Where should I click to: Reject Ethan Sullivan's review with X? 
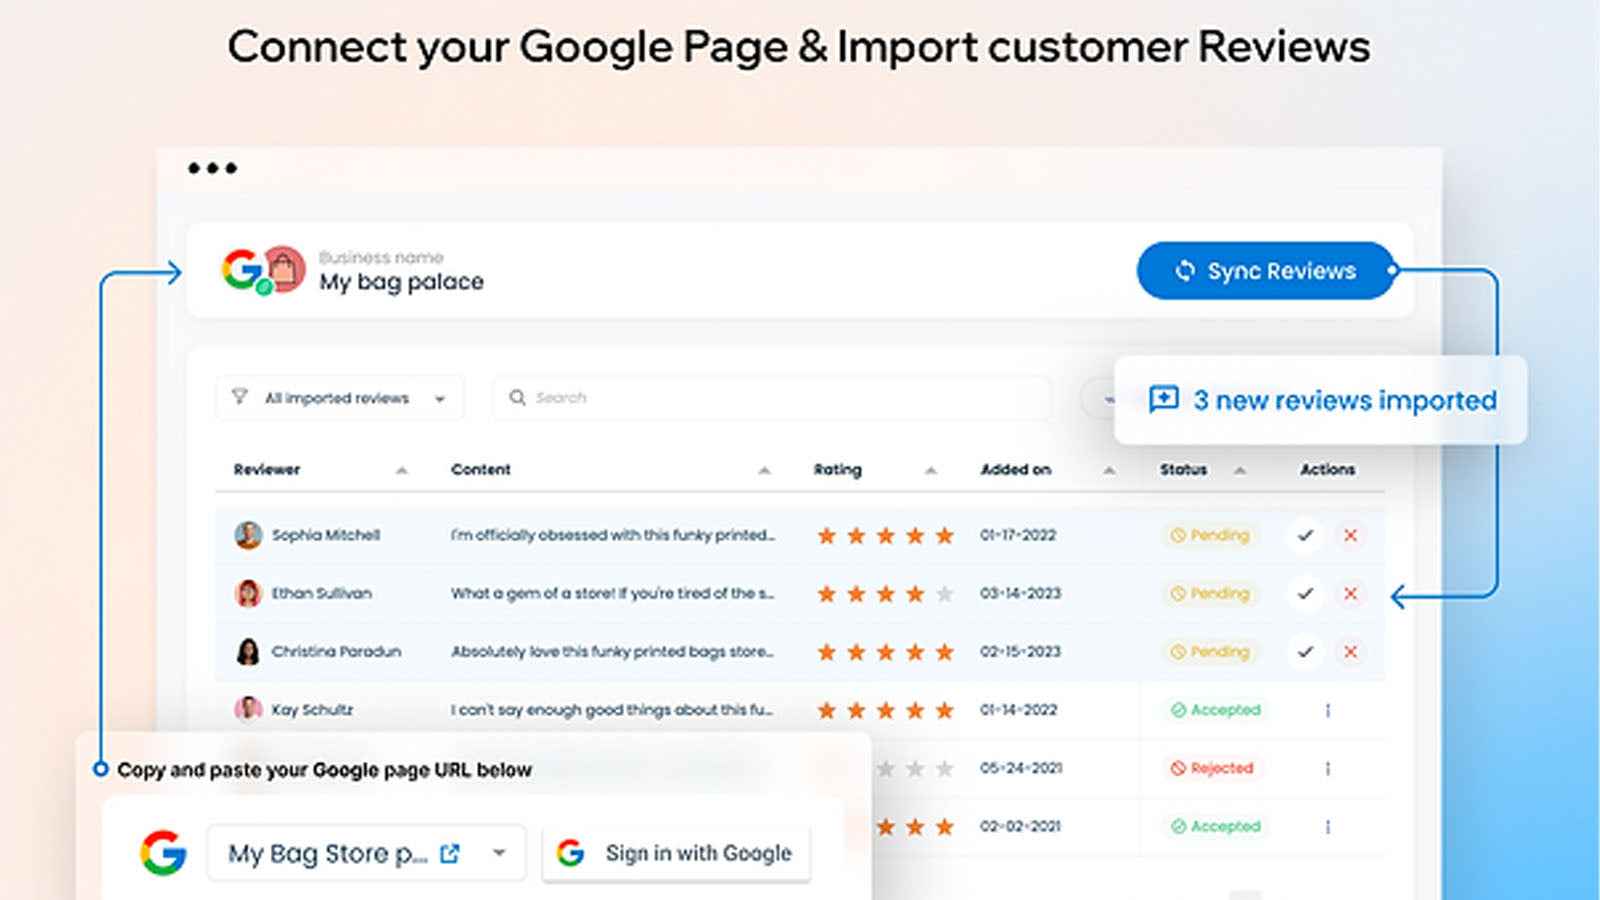[x=1350, y=594]
